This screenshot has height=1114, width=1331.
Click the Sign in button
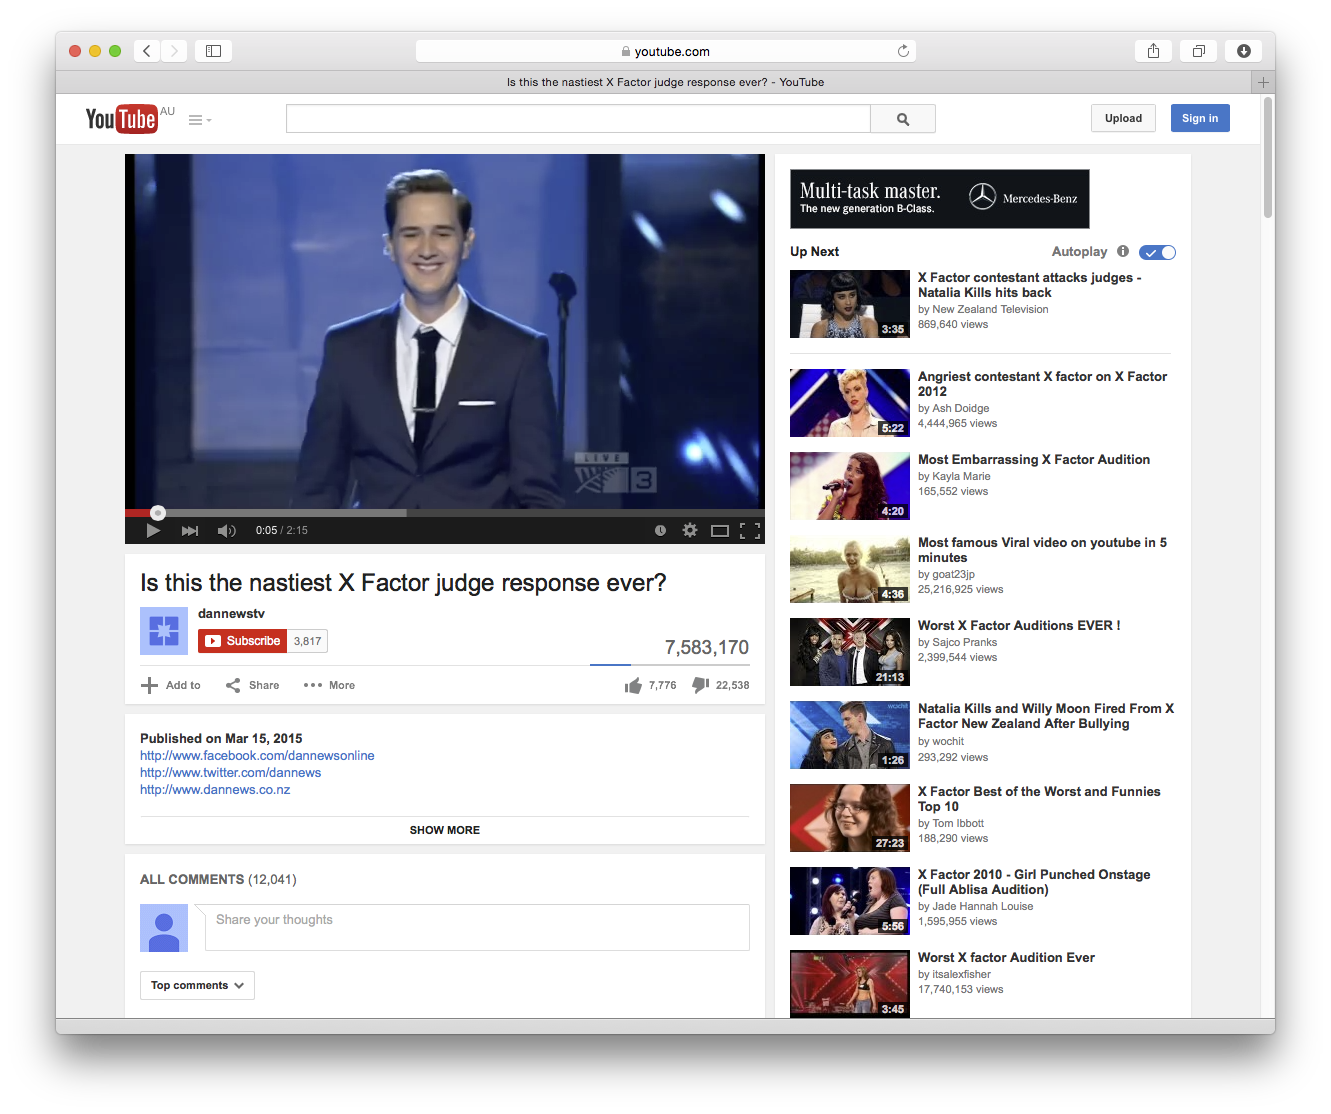click(1200, 118)
